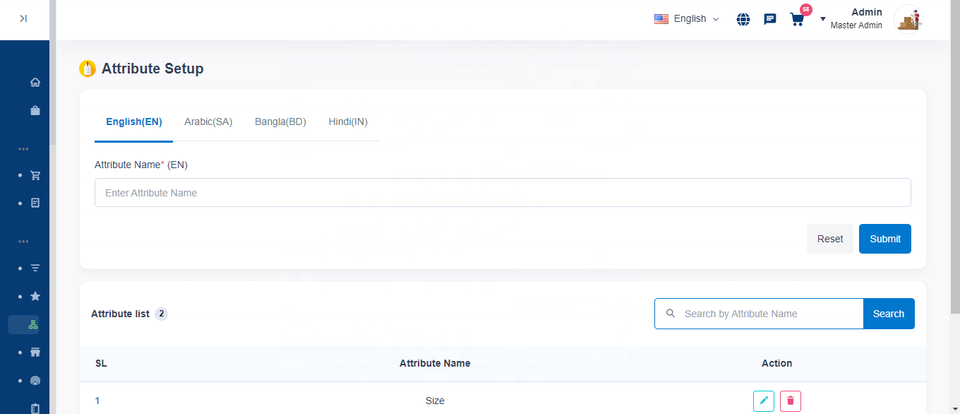Switch to the Bangla(BD) tab
The width and height of the screenshot is (960, 414).
click(x=280, y=122)
